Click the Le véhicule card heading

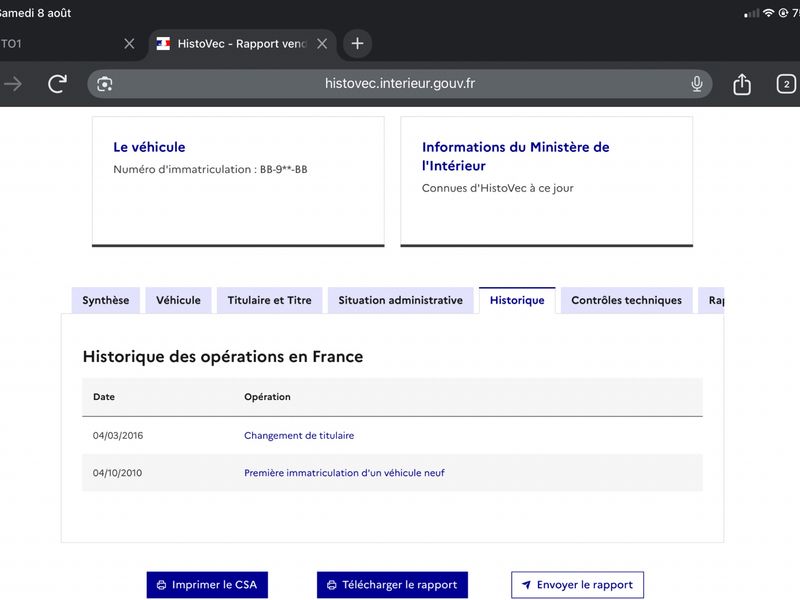coord(149,147)
